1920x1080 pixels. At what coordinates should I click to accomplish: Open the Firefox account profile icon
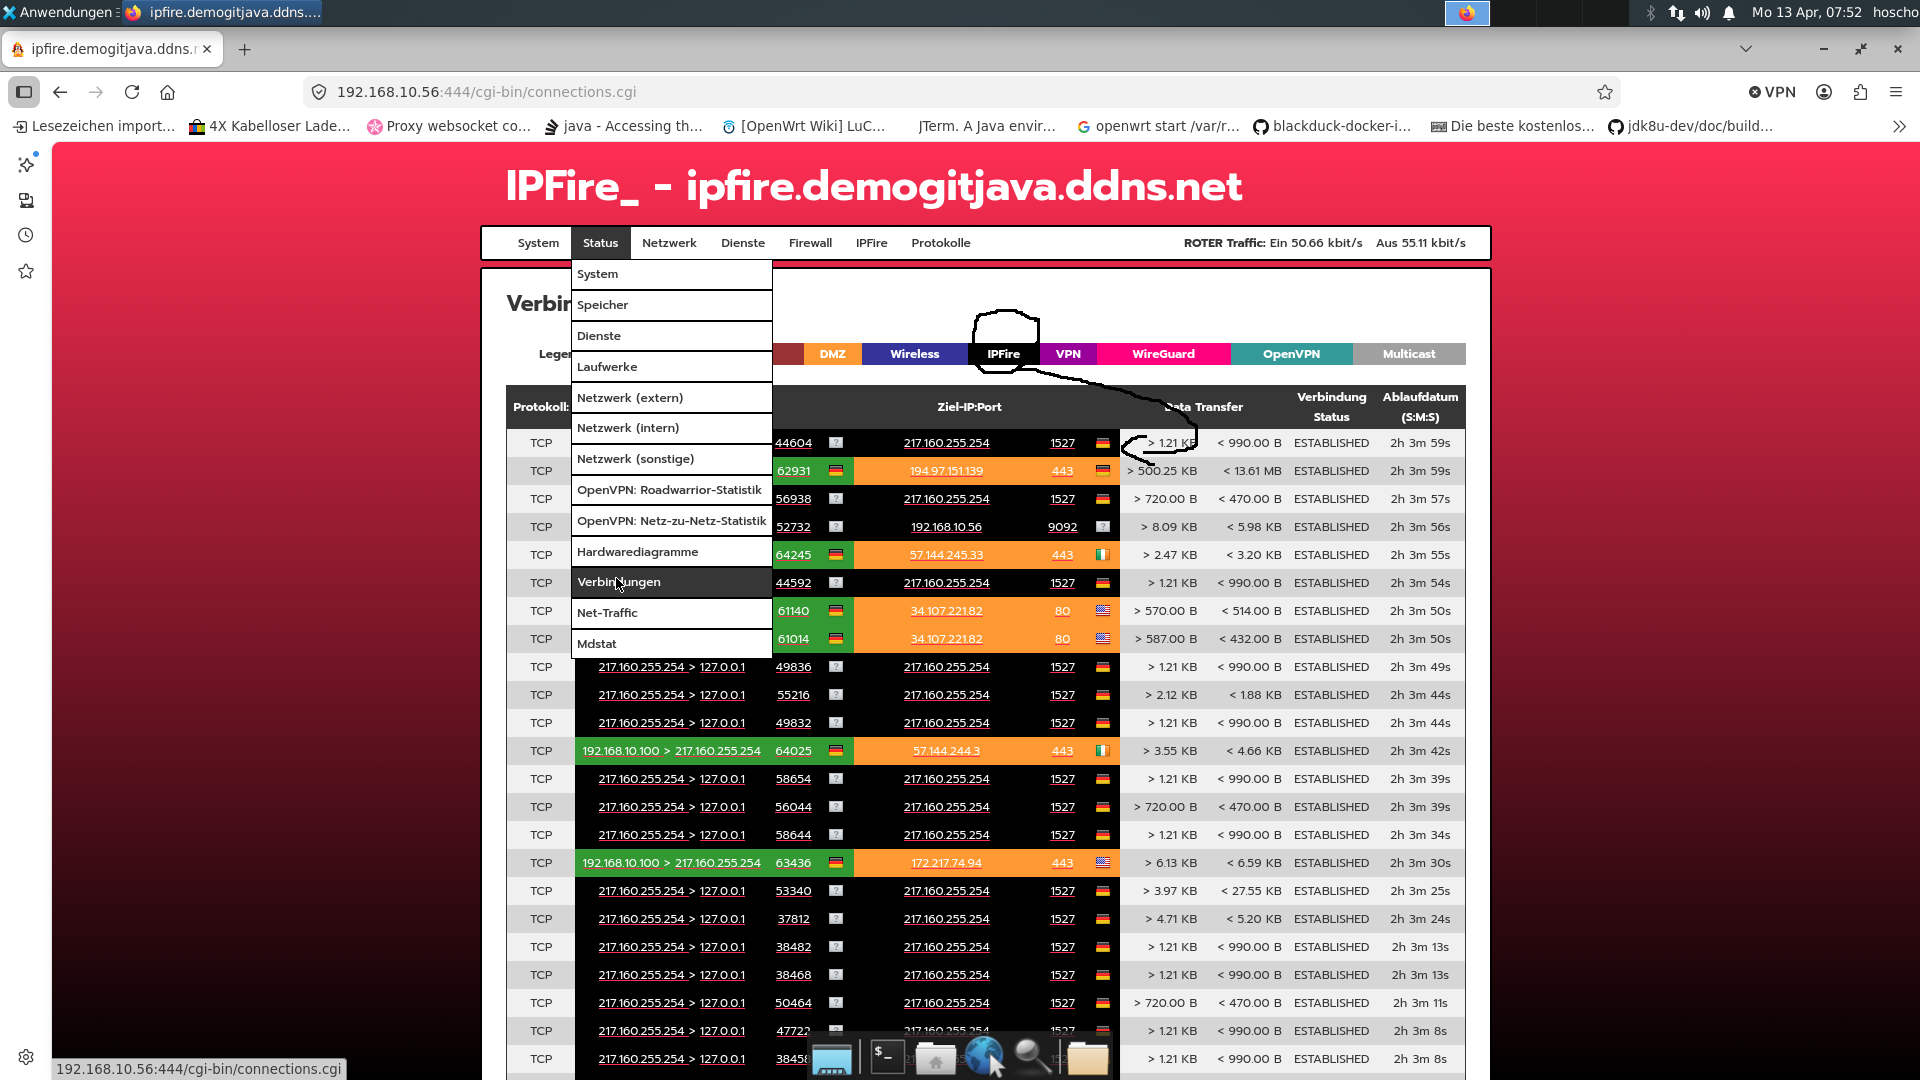click(1824, 92)
